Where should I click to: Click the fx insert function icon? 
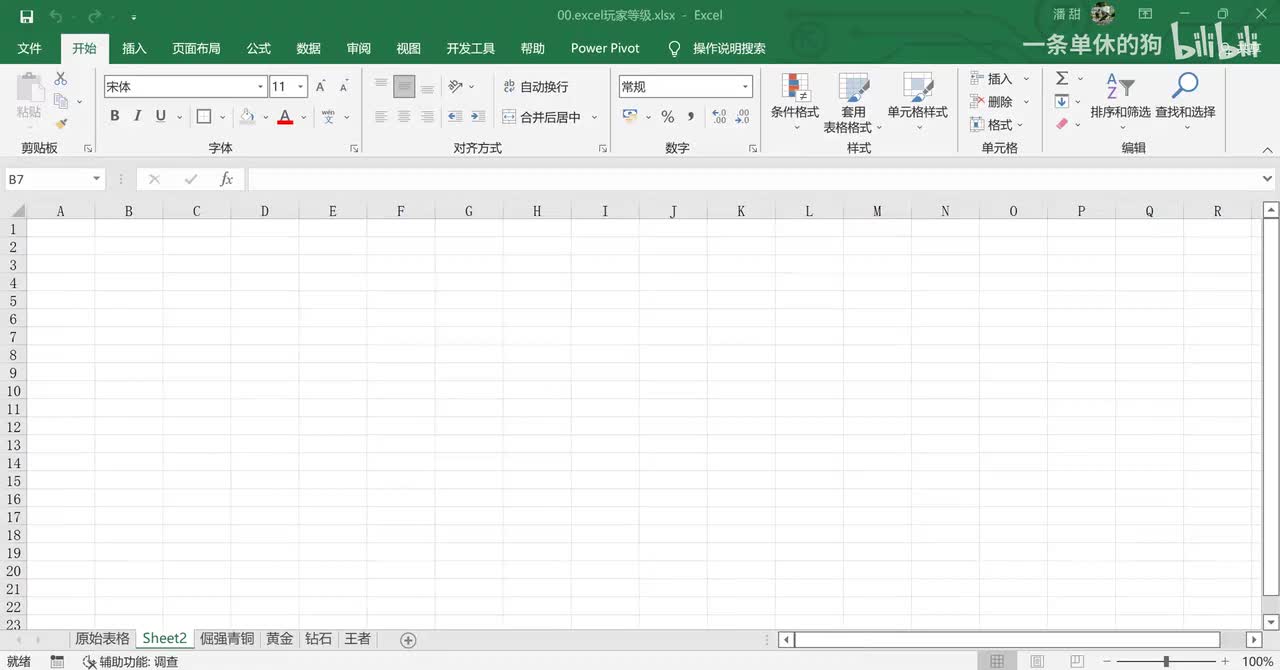pos(227,179)
